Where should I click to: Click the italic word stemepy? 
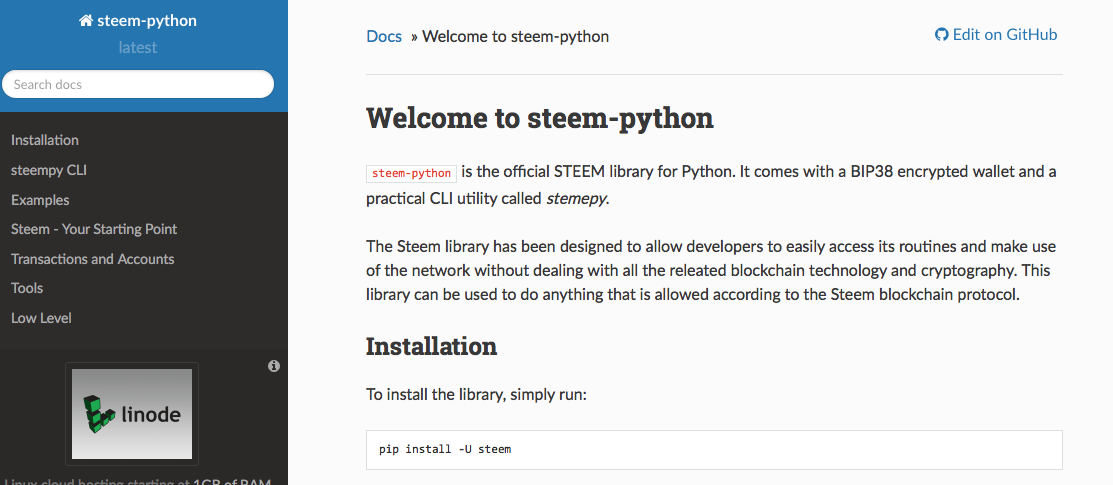click(576, 200)
